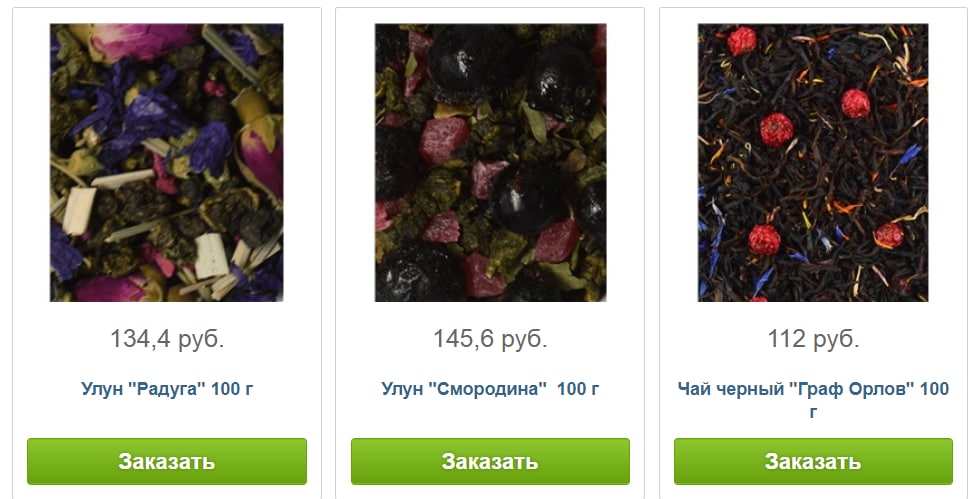Open the Улун "Радуга" product photo
The width and height of the screenshot is (969, 499).
click(x=166, y=163)
